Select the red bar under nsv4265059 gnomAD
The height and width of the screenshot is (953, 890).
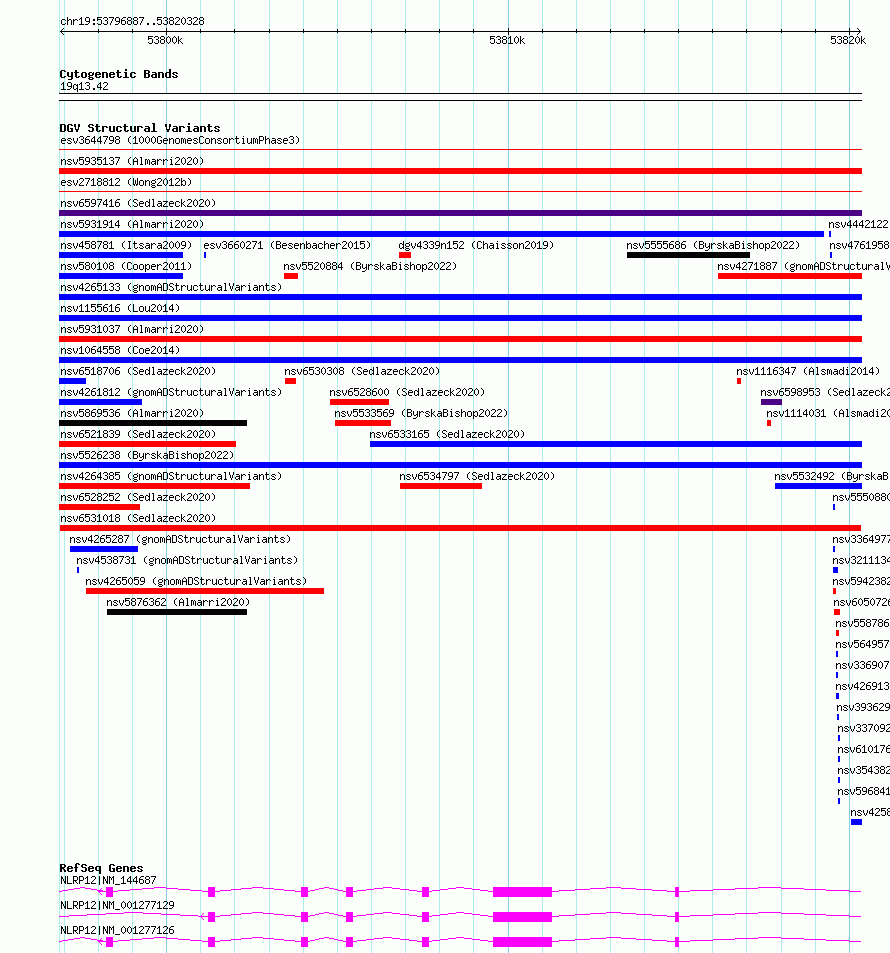click(x=205, y=591)
